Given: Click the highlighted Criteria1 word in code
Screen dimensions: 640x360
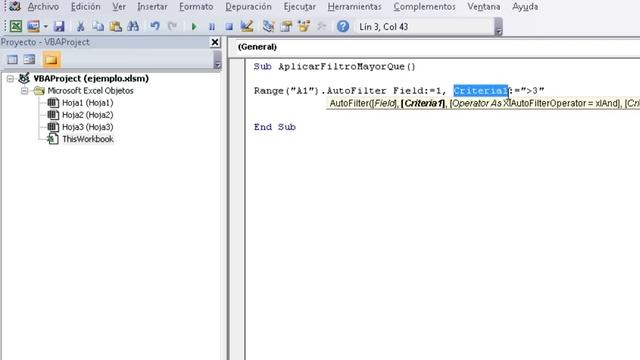Looking at the screenshot, I should [480, 91].
